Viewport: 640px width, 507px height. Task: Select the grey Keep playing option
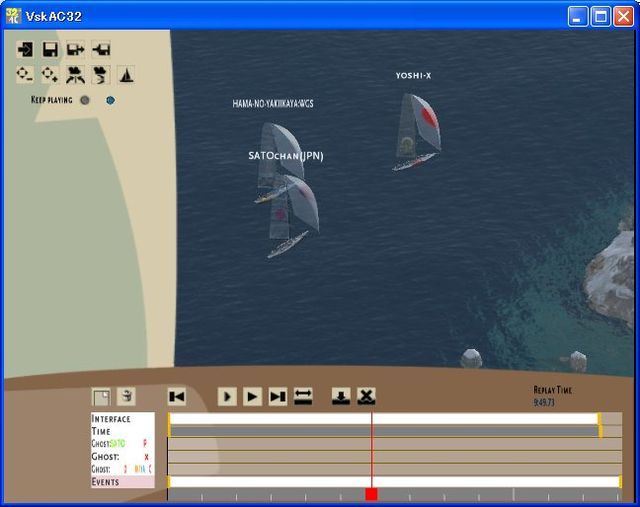[x=85, y=100]
